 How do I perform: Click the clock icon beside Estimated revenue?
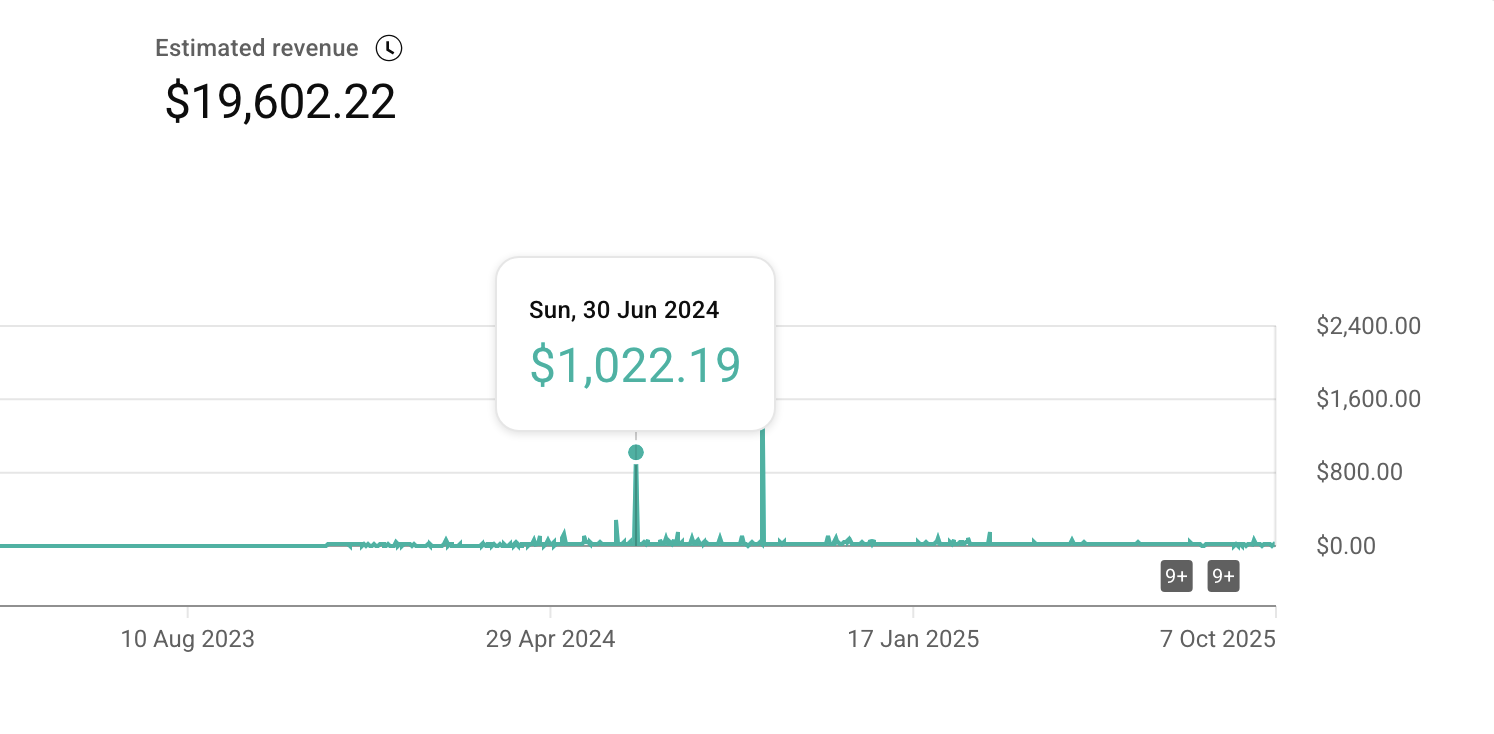[389, 48]
